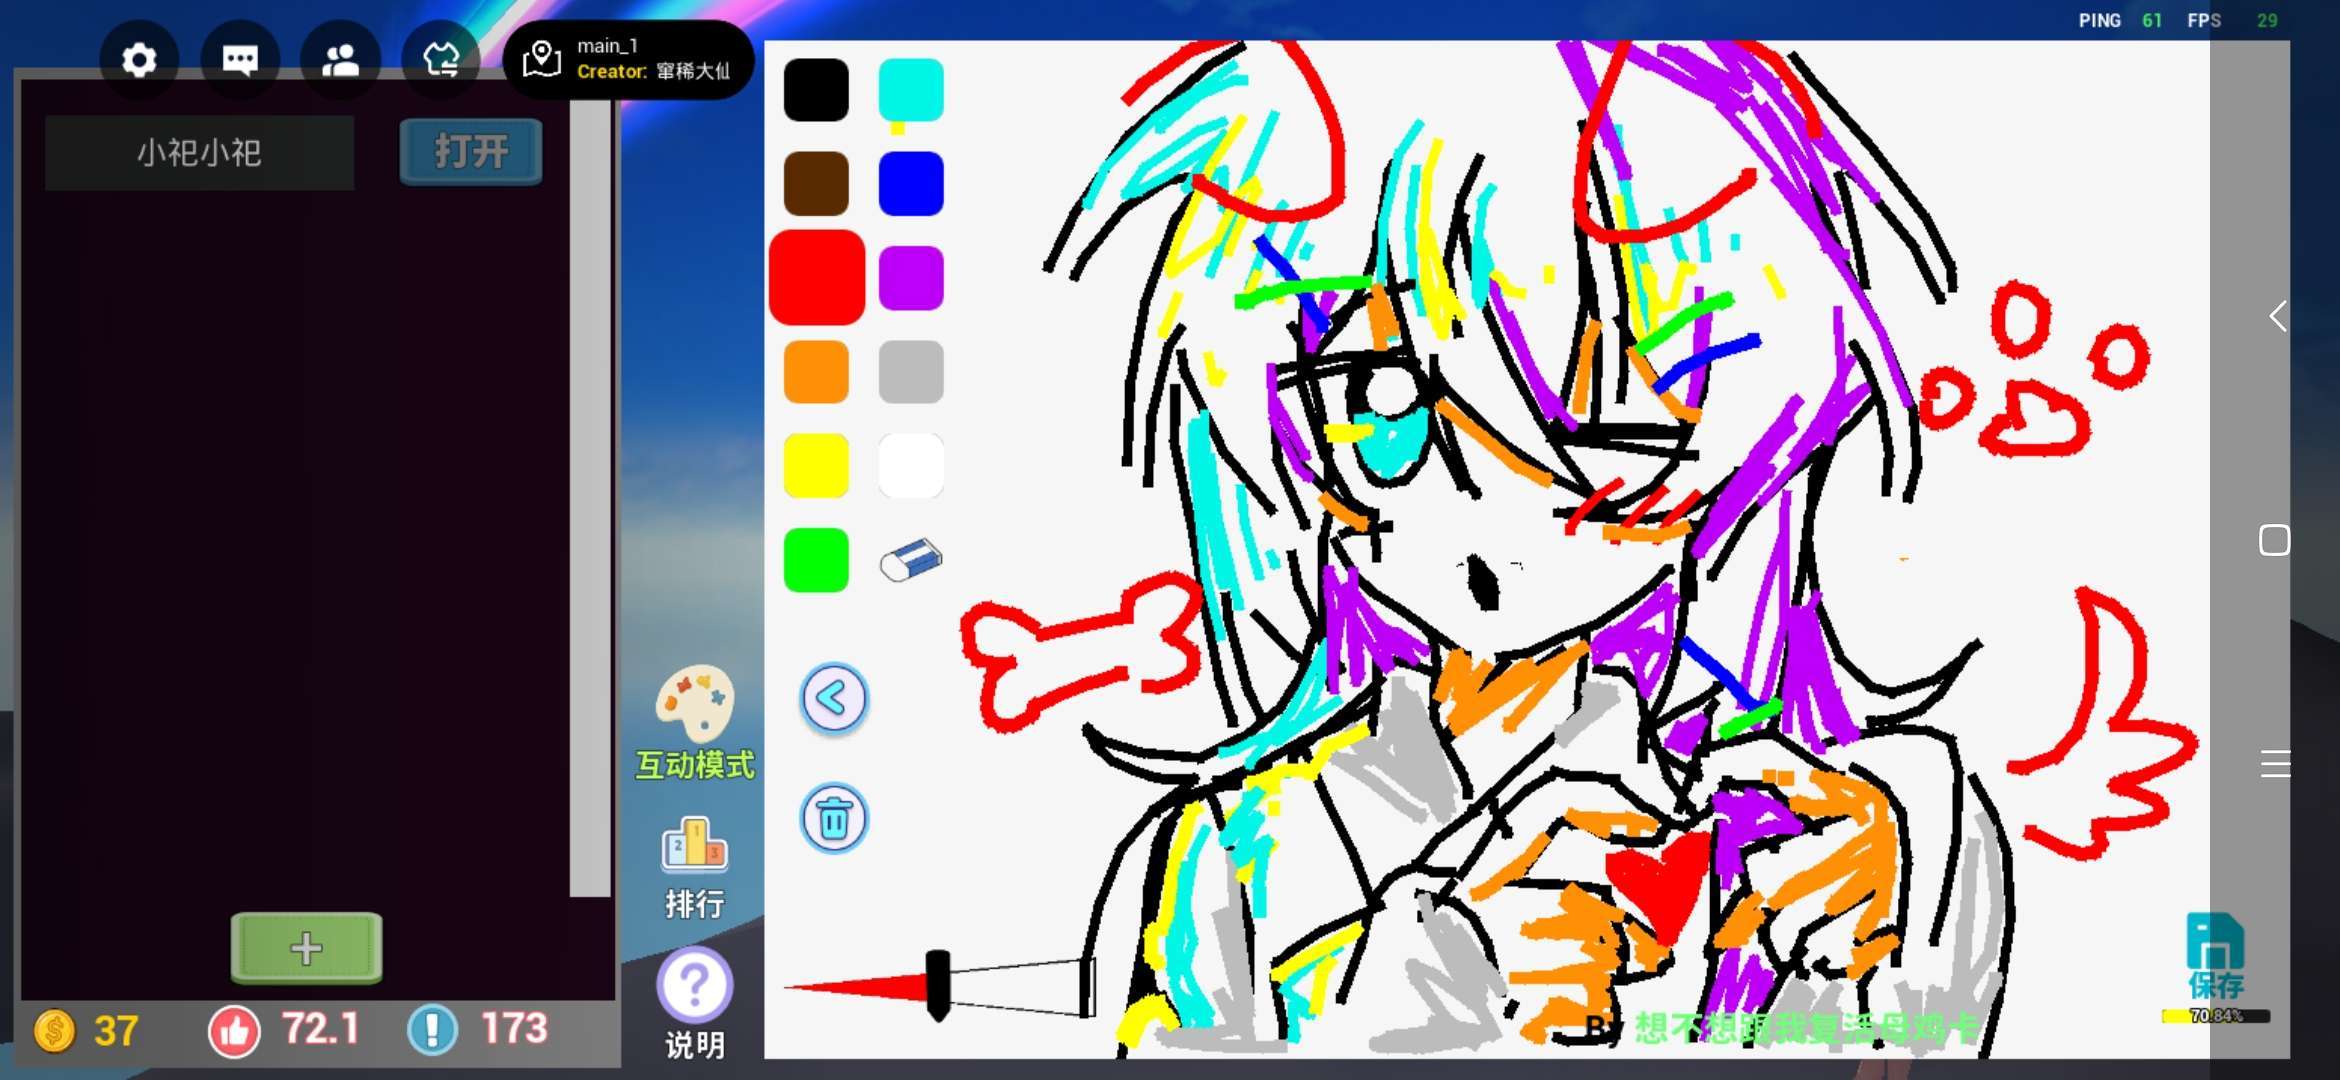
Task: Select the black color swatch
Action: click(x=816, y=90)
